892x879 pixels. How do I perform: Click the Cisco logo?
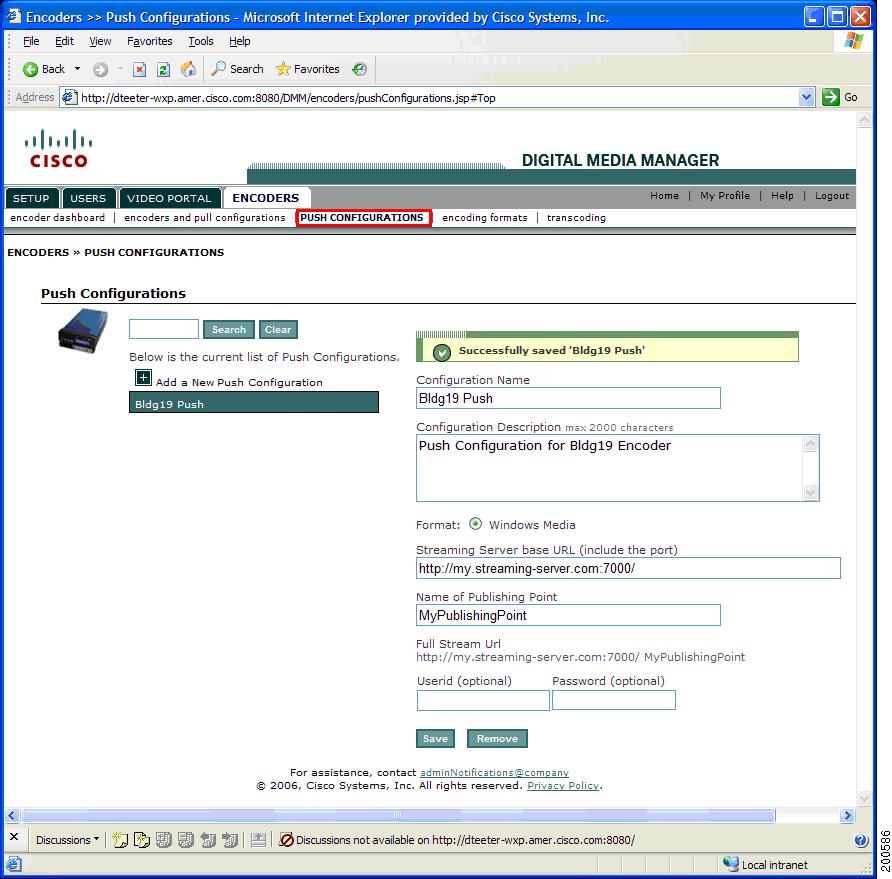57,147
